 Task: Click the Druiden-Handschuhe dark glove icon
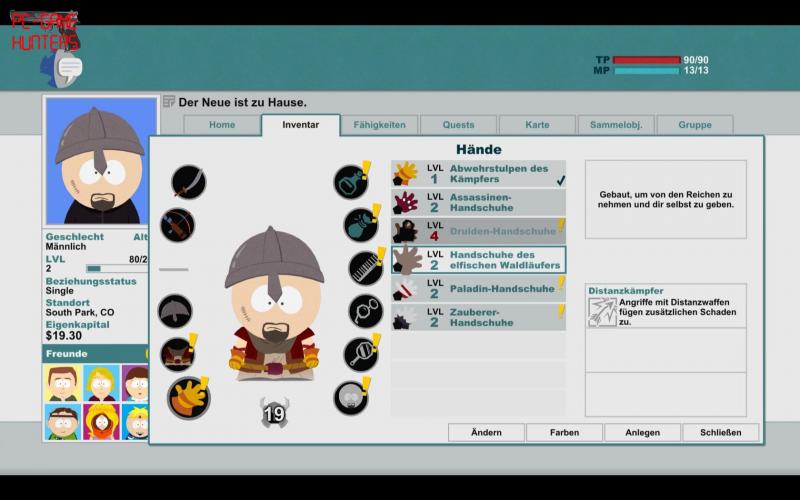click(x=406, y=231)
